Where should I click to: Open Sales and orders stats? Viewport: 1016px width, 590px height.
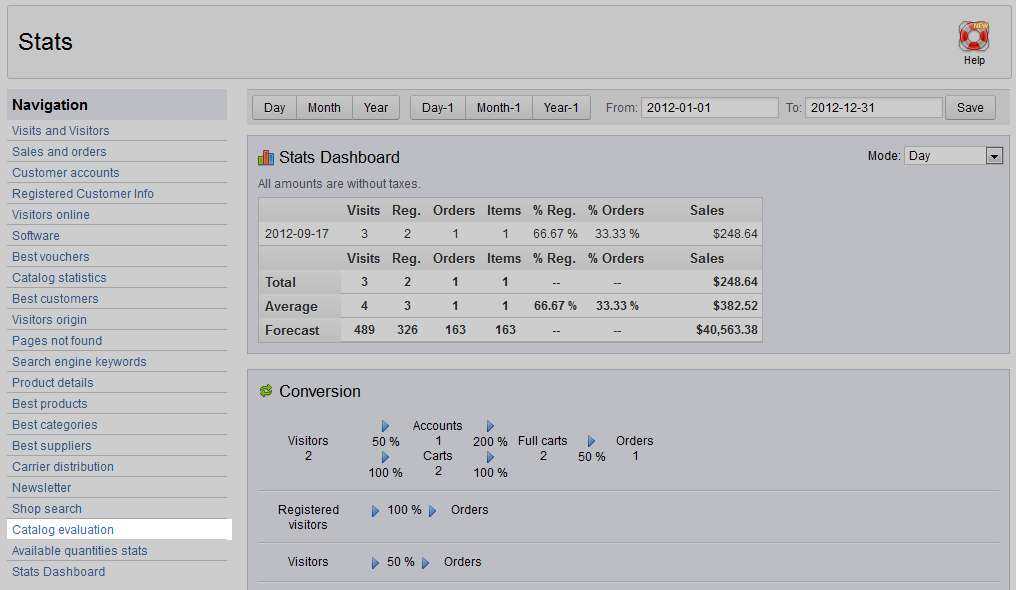click(59, 152)
